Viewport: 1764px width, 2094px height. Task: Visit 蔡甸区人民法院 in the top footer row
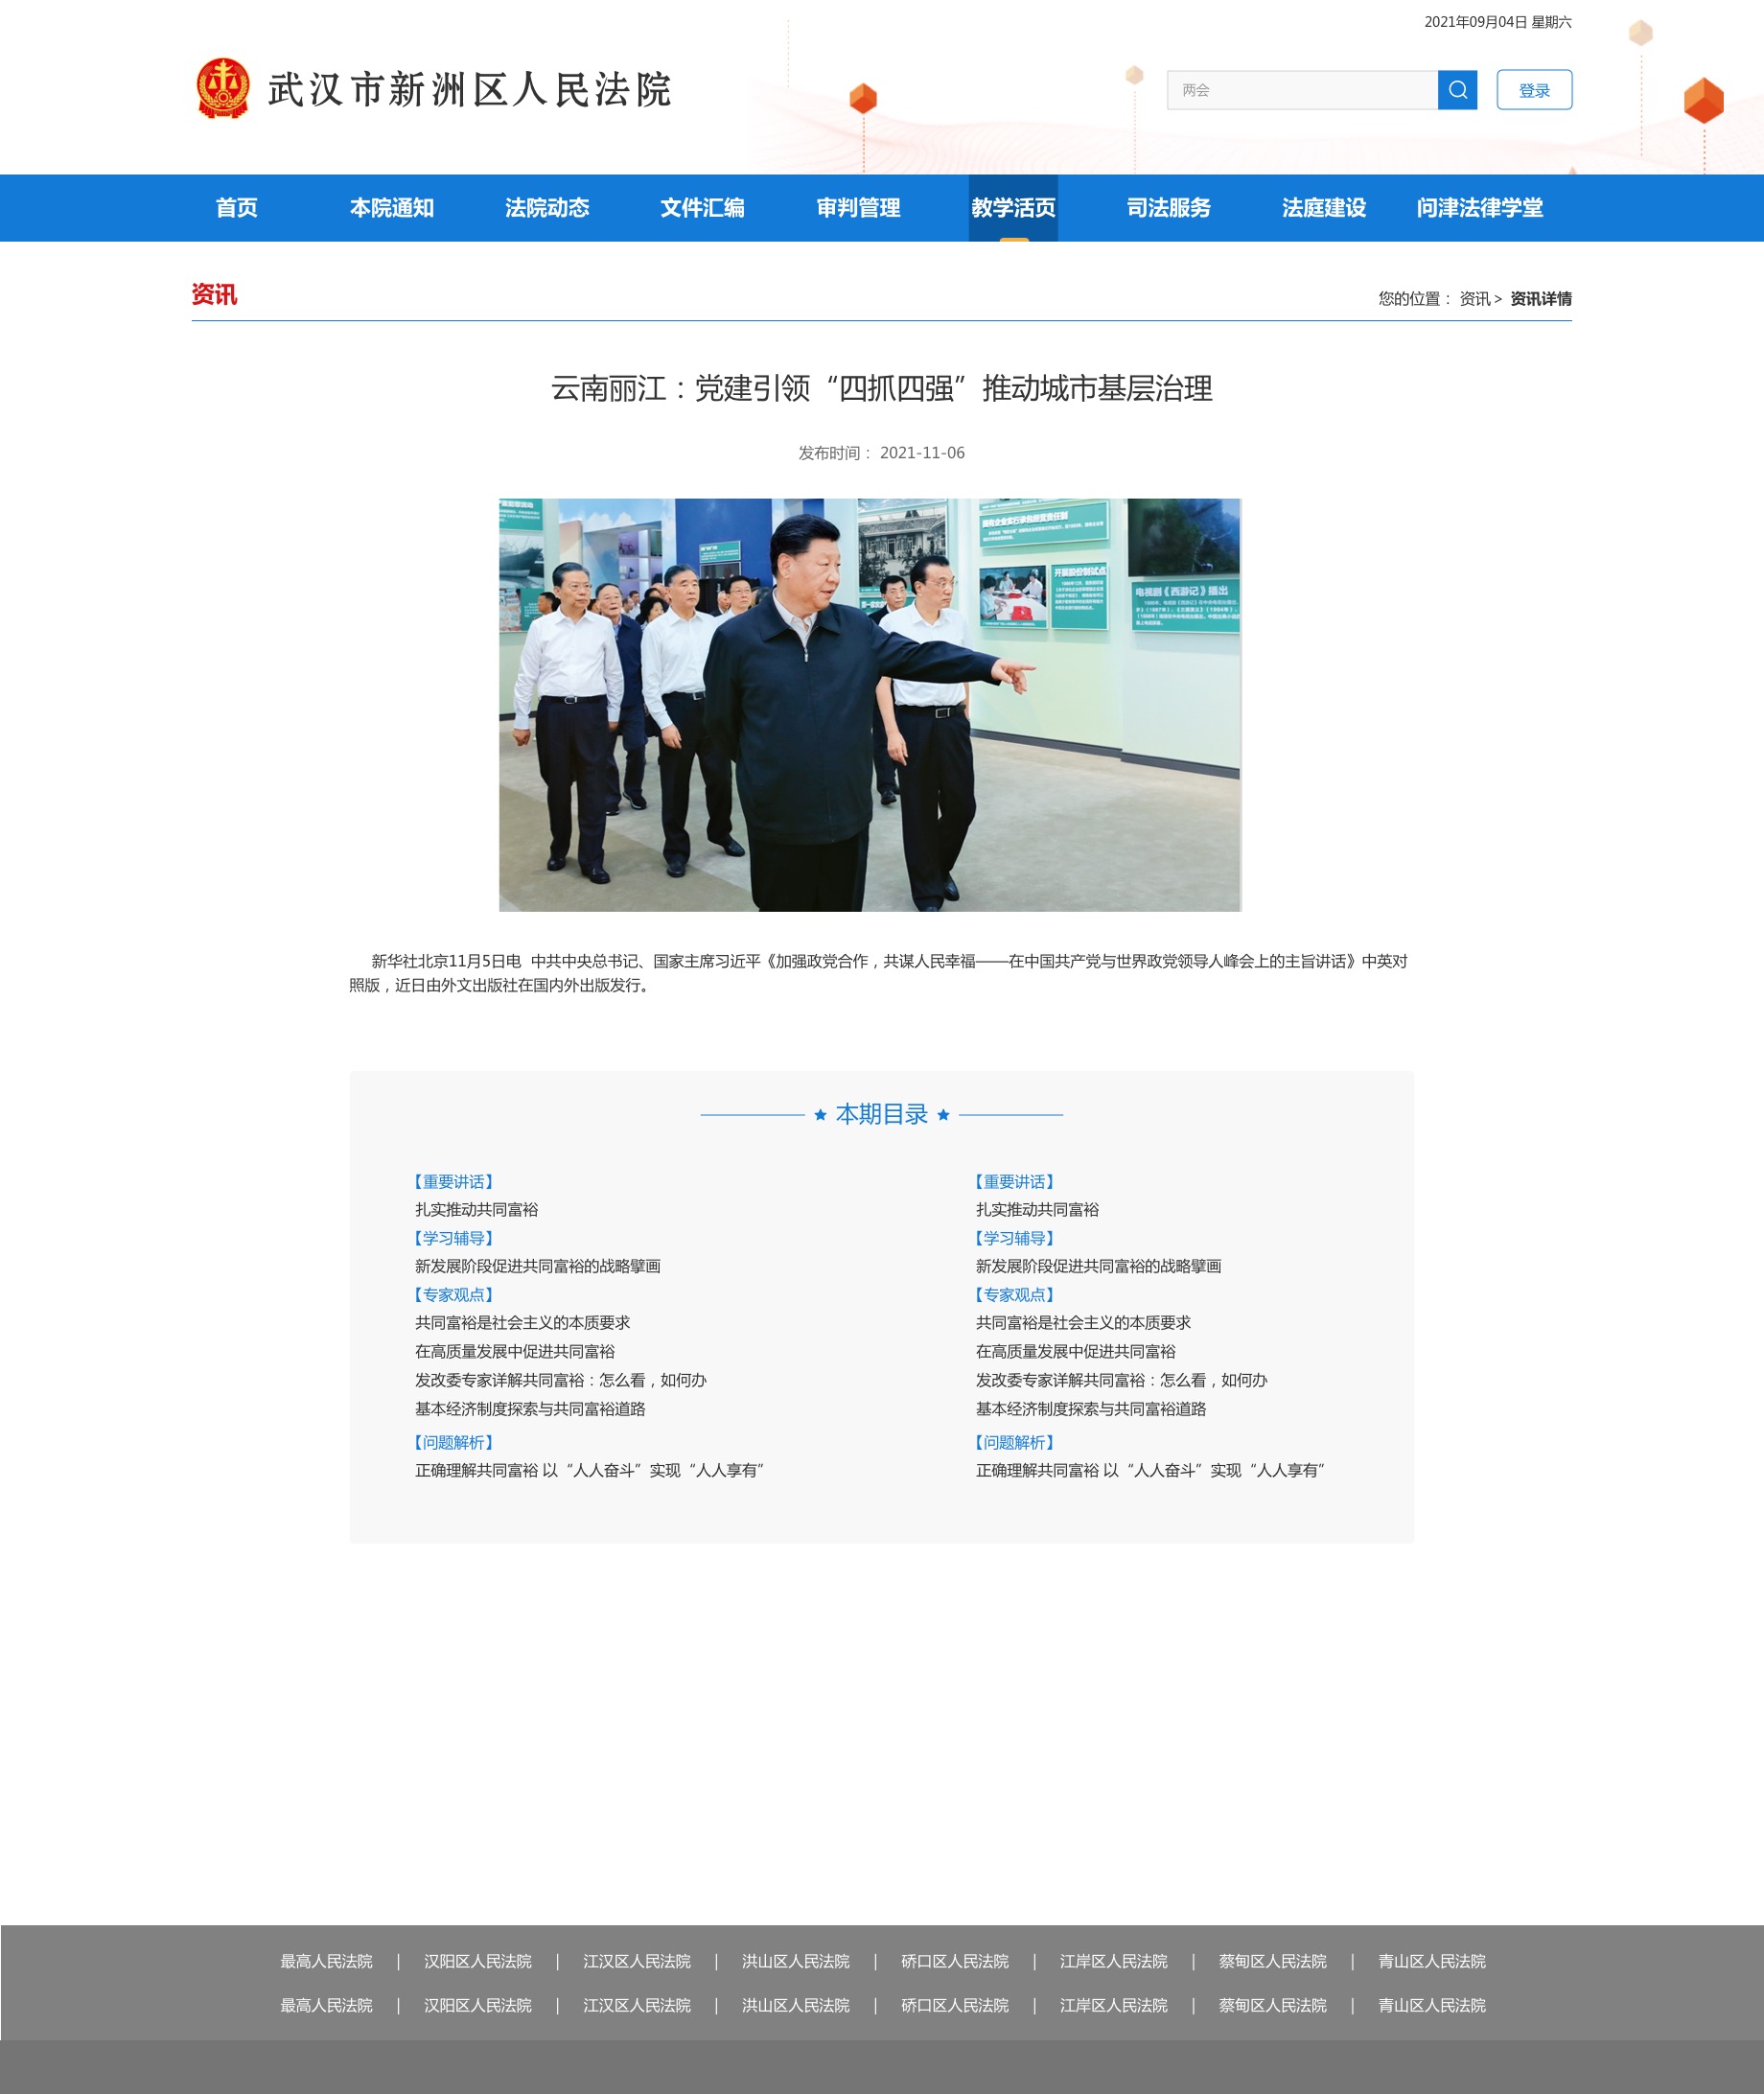1273,1962
